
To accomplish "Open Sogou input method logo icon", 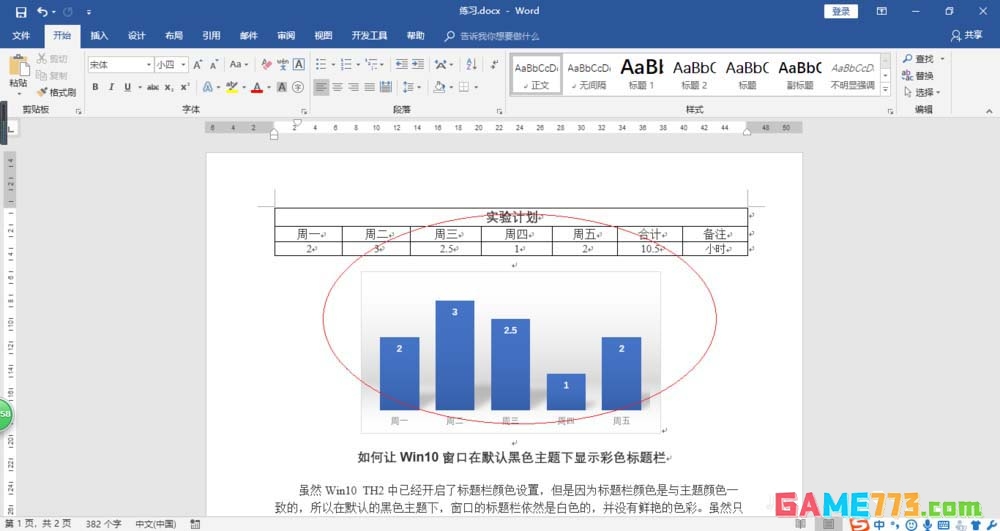I will 859,524.
